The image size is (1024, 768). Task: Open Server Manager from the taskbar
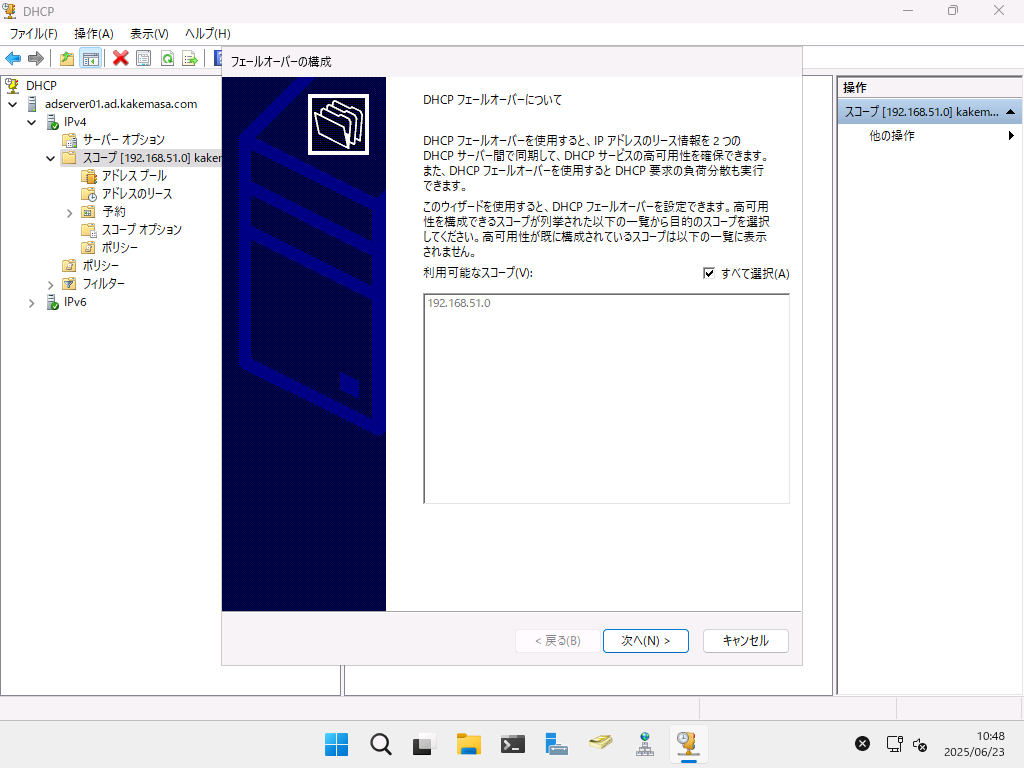556,744
